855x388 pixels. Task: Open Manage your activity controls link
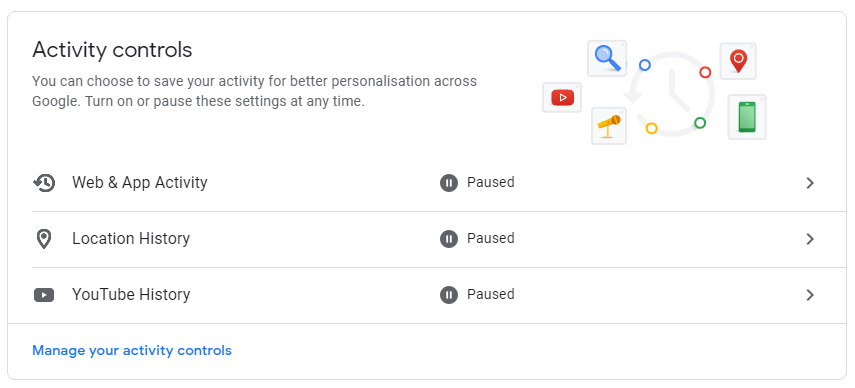132,350
